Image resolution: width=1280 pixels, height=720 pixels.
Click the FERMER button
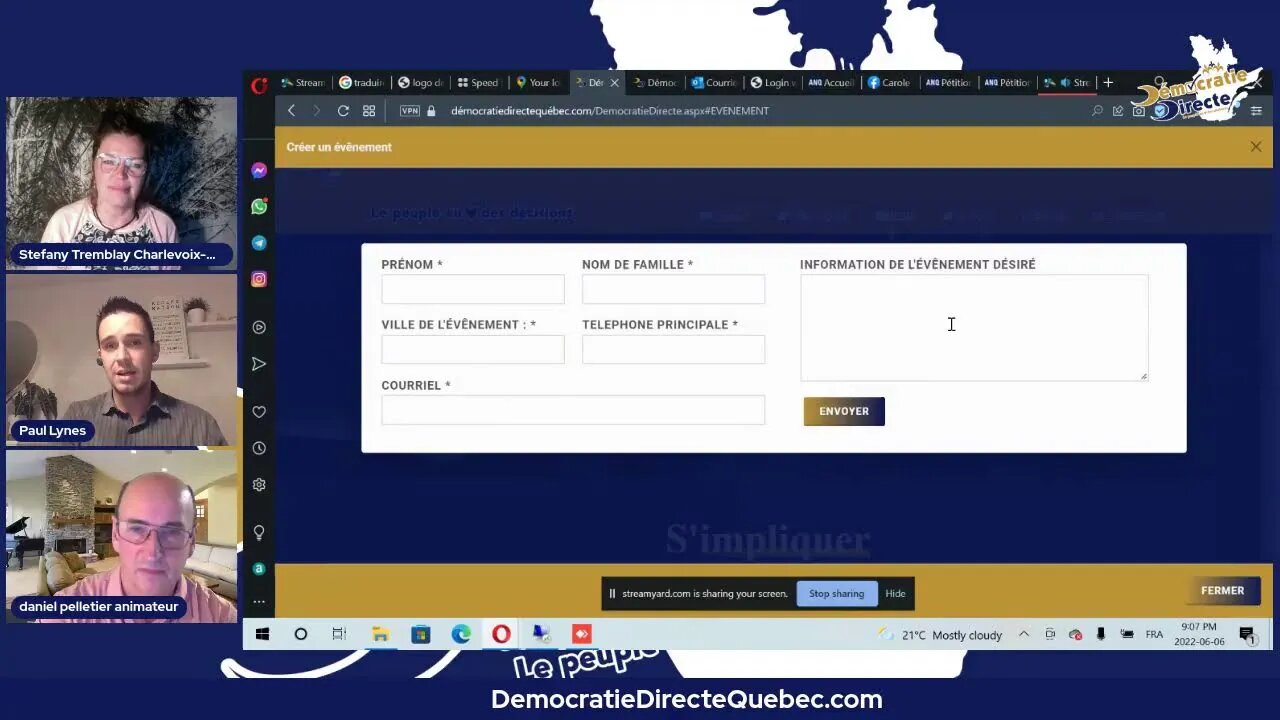[1222, 591]
